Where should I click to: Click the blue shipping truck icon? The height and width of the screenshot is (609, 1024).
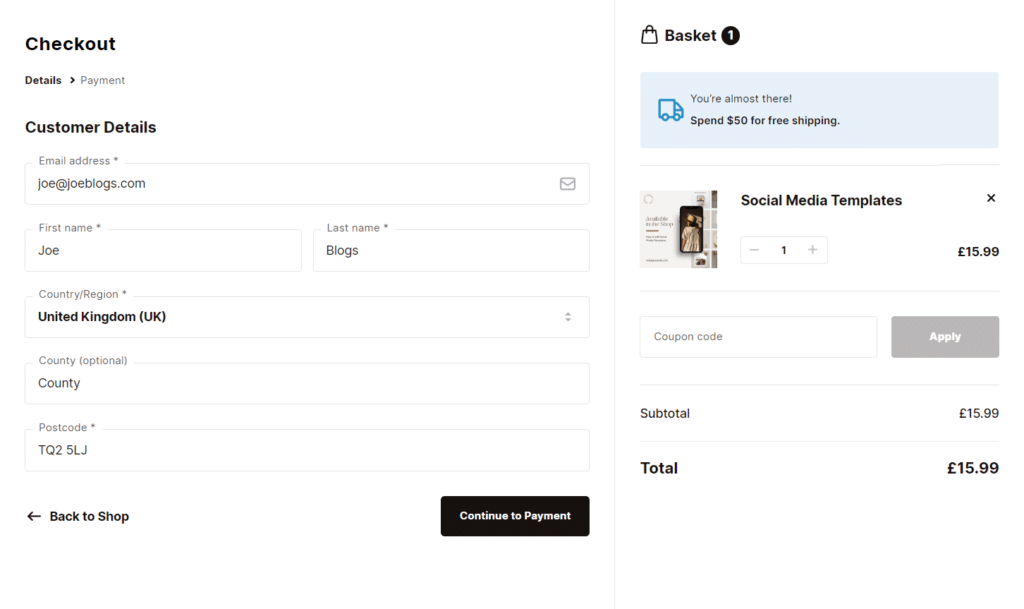668,109
